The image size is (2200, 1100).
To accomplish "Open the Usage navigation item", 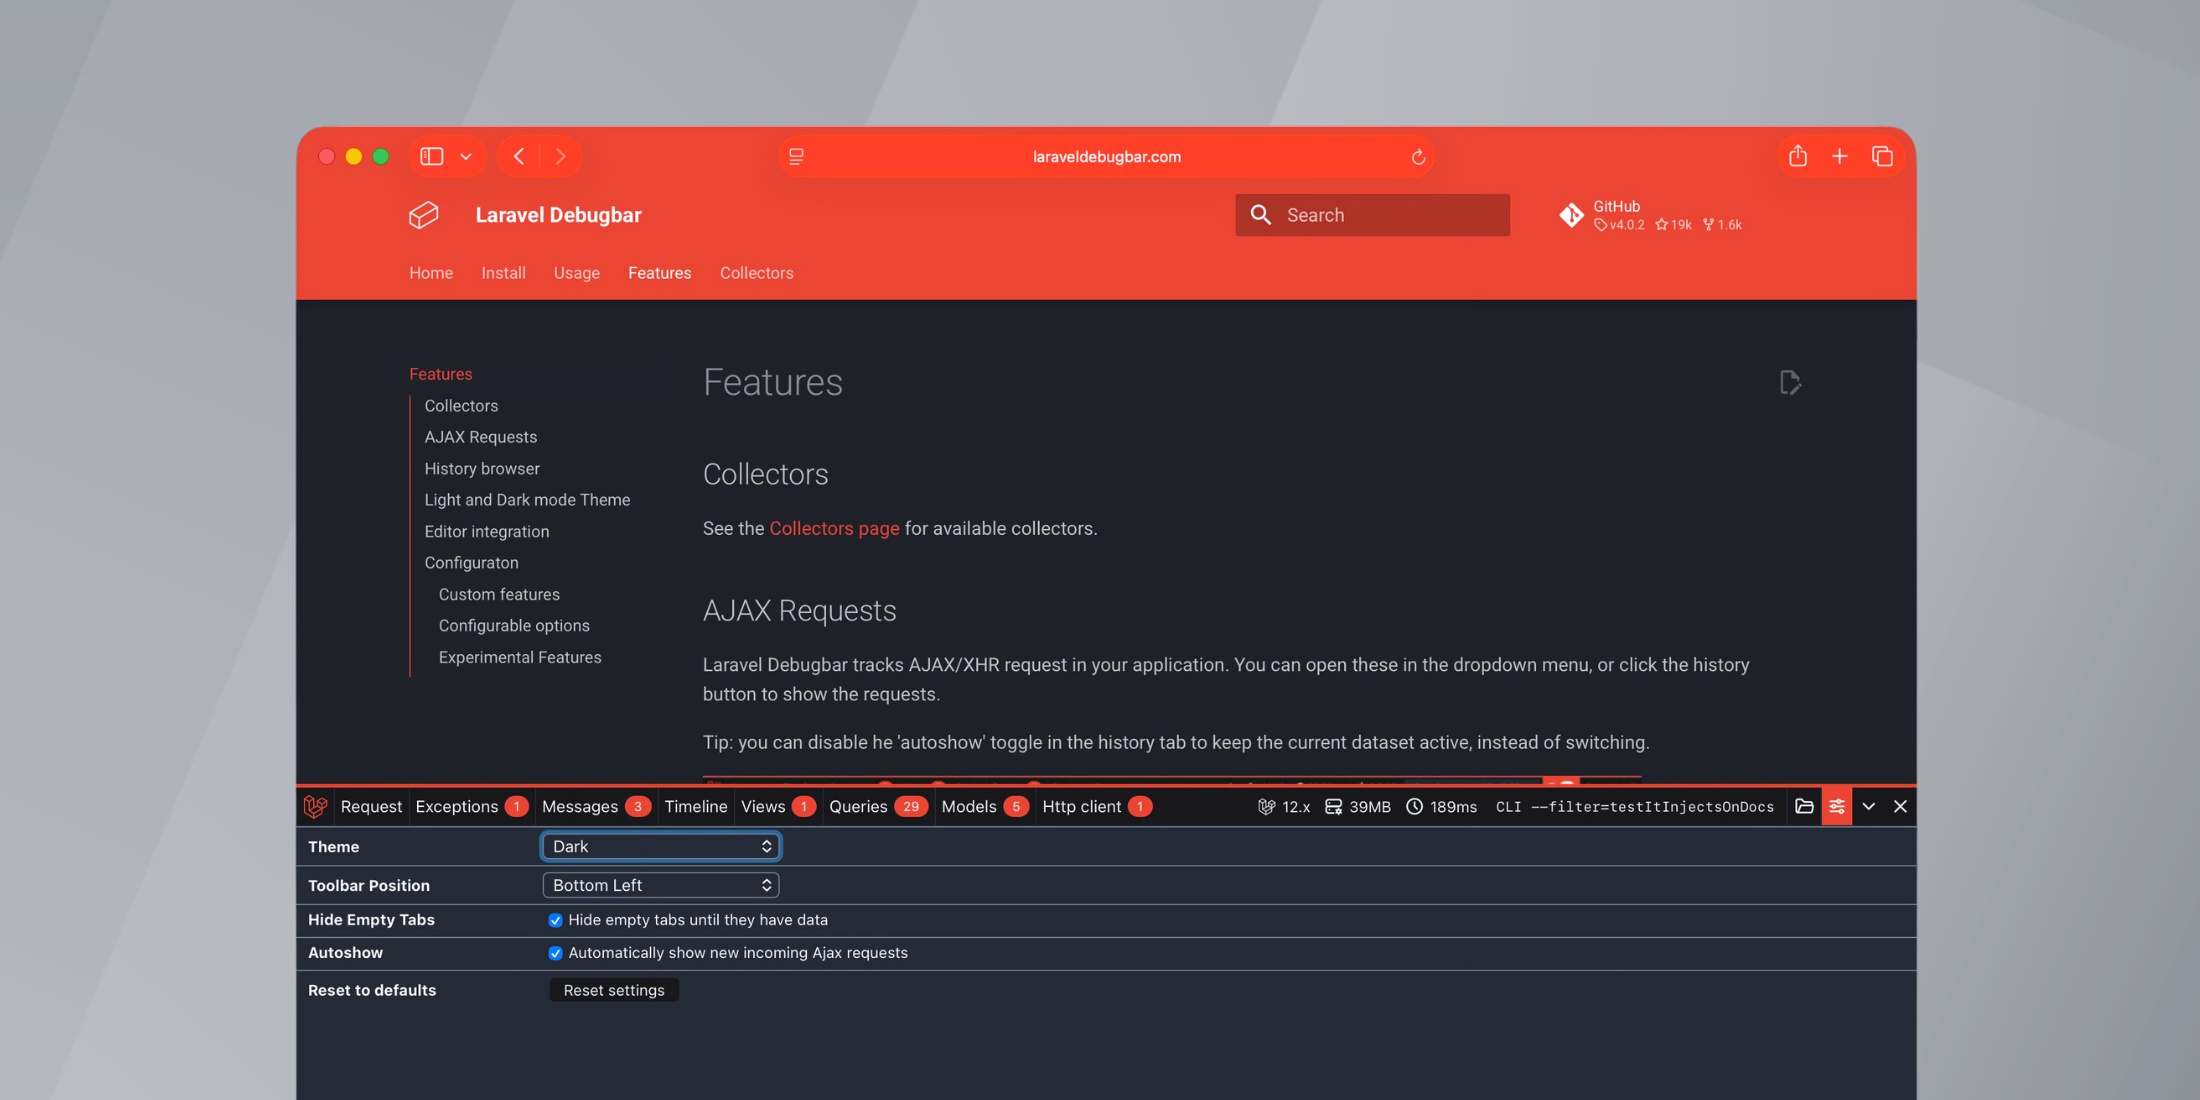I will 577,272.
